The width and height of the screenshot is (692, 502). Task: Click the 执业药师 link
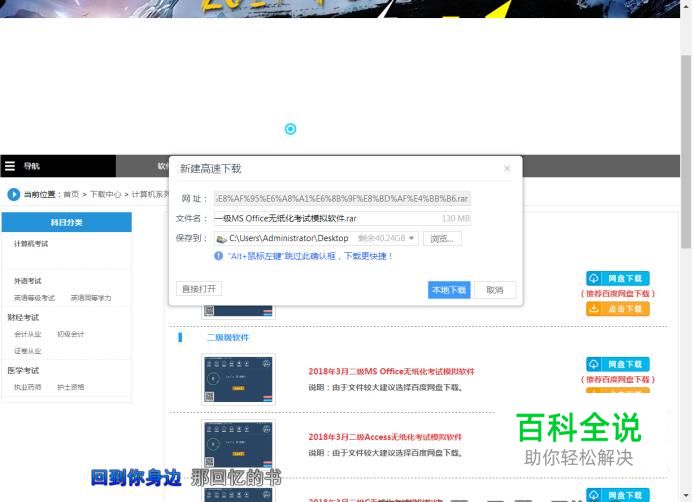pyautogui.click(x=27, y=387)
